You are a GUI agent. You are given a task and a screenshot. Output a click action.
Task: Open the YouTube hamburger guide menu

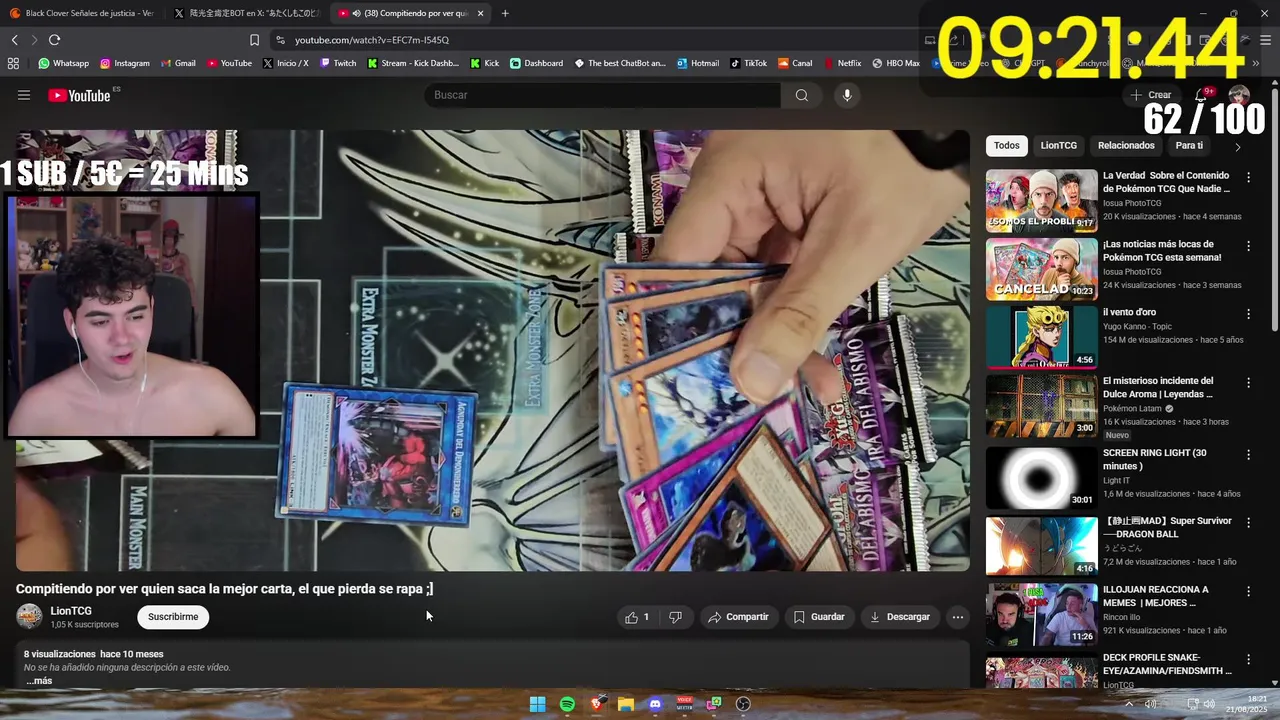point(24,95)
